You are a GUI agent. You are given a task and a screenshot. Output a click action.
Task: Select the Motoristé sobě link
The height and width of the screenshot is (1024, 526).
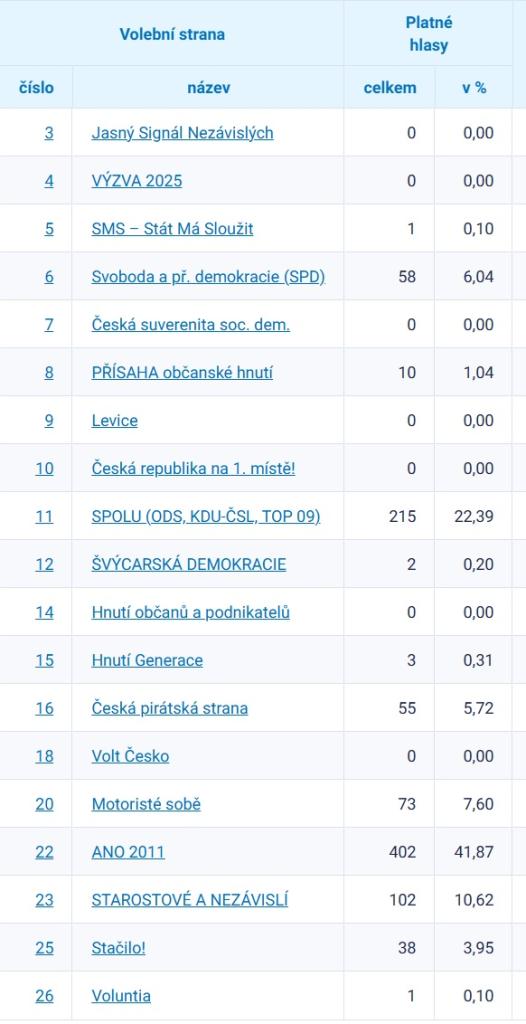point(146,804)
